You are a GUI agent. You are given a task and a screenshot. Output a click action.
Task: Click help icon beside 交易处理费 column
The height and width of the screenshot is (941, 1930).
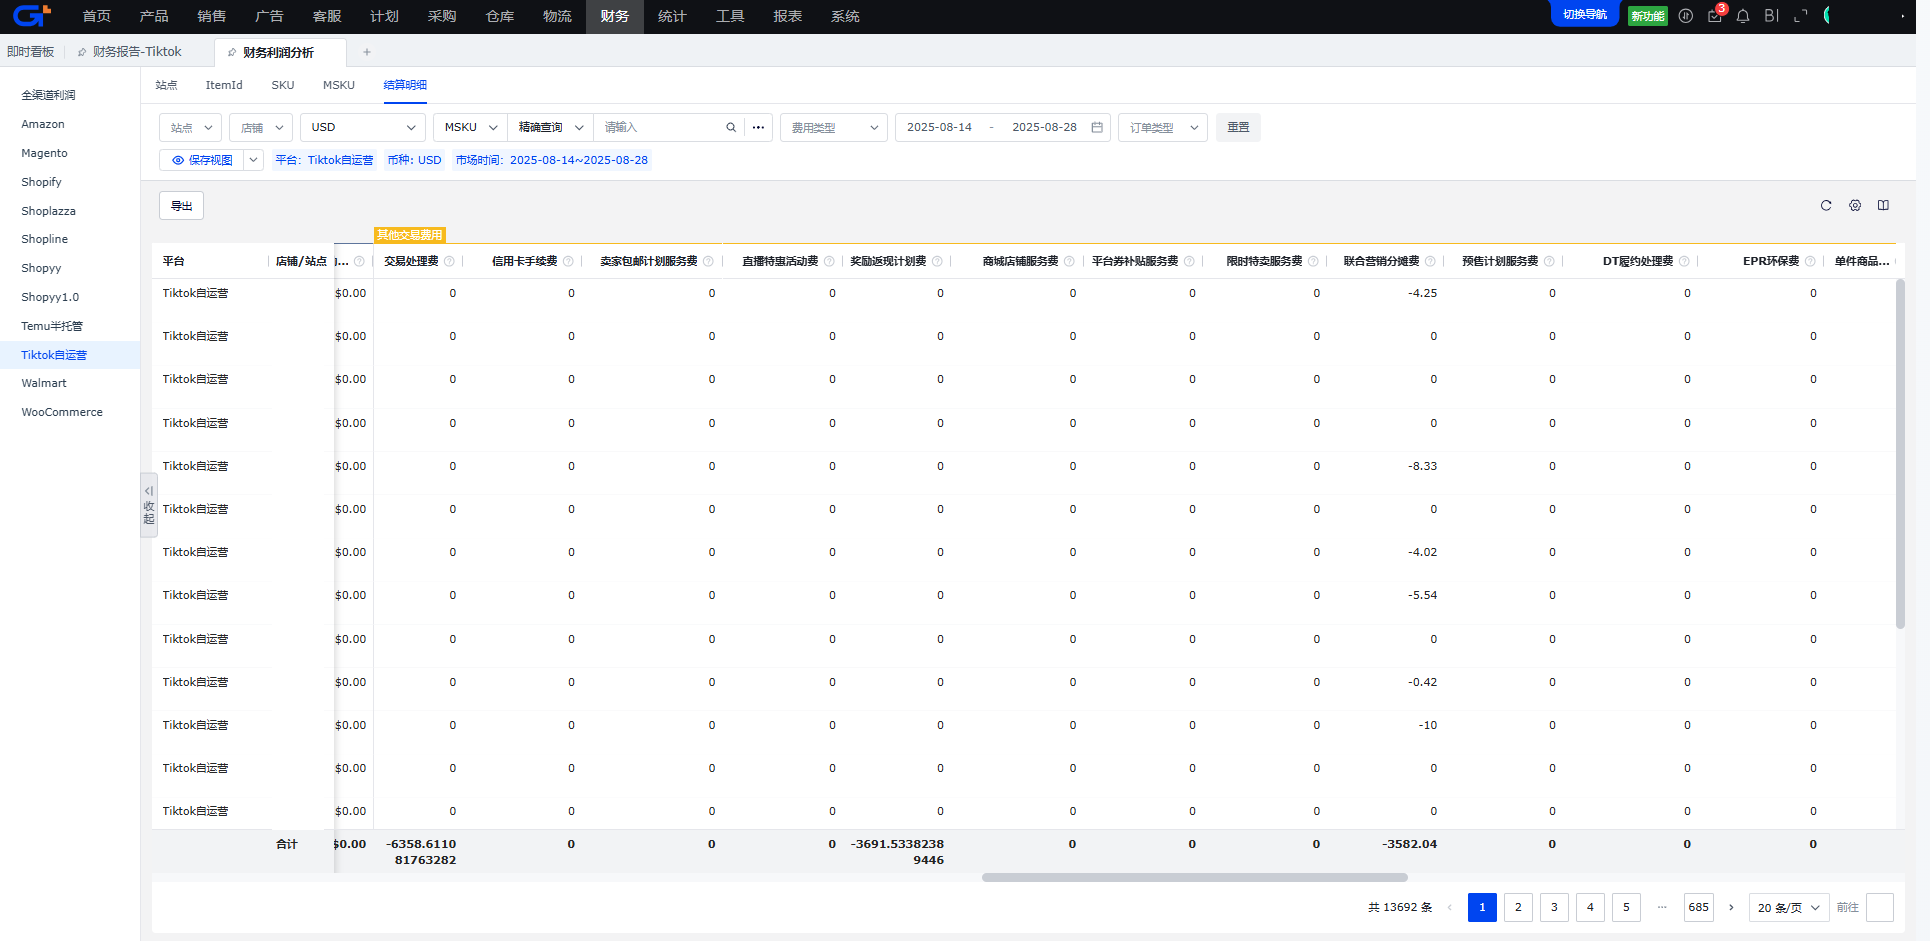[x=449, y=261]
